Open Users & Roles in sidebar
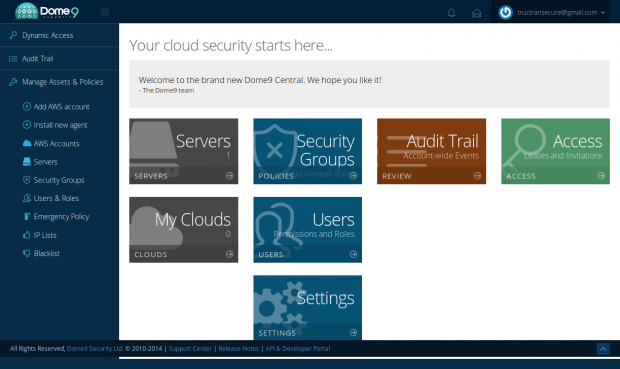The height and width of the screenshot is (369, 620). [56, 198]
